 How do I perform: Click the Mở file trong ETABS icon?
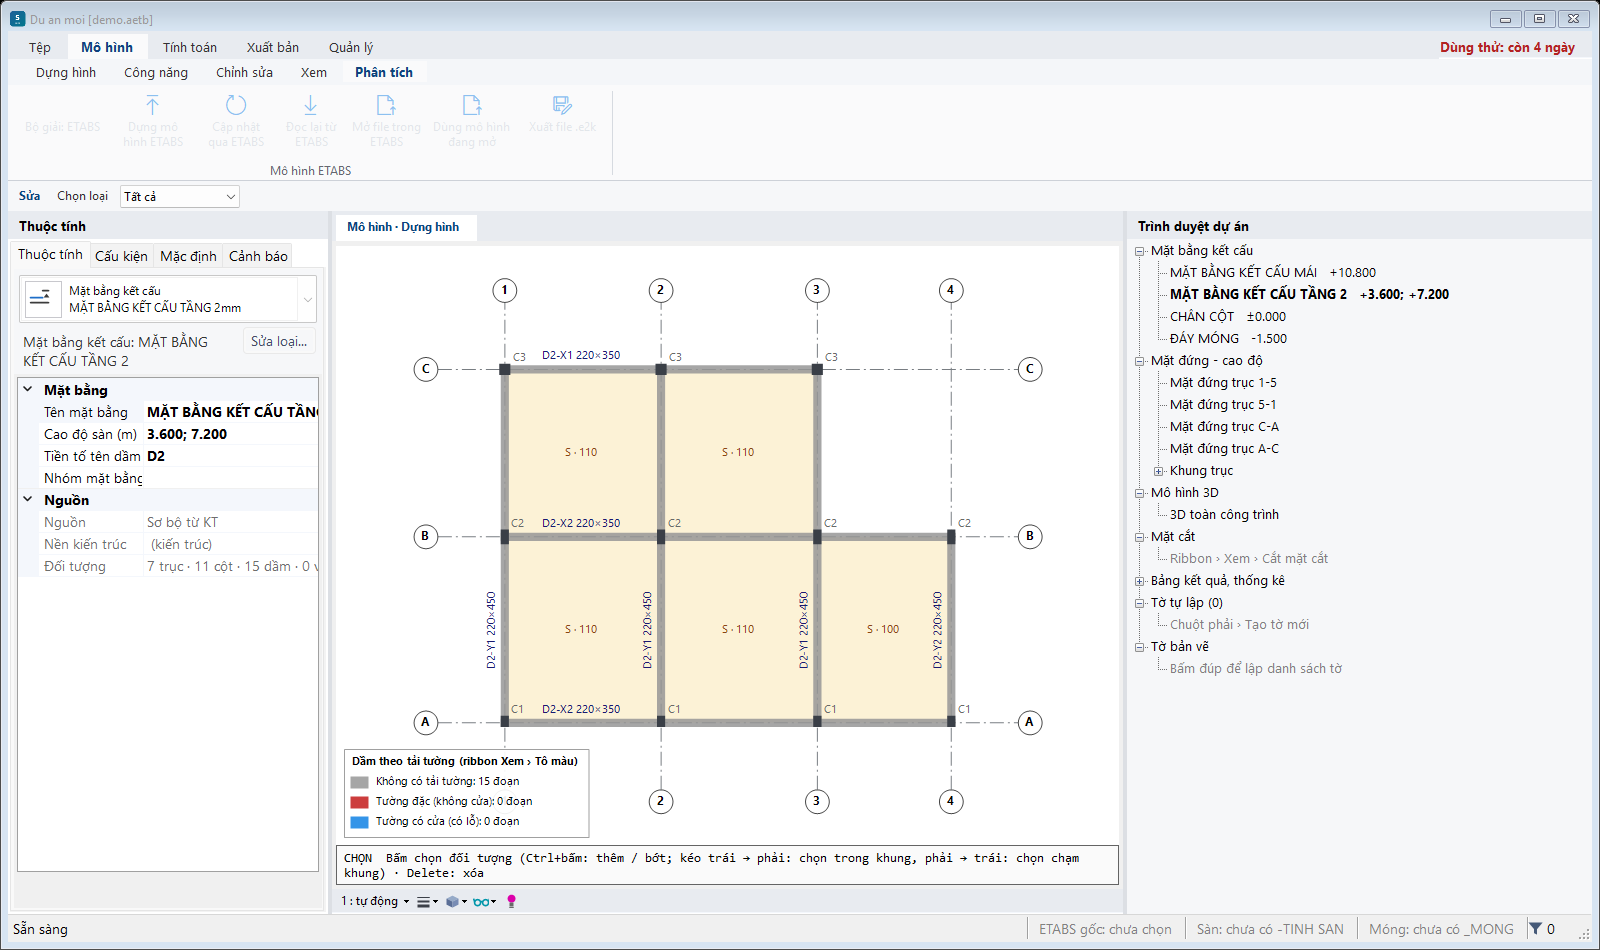(386, 105)
